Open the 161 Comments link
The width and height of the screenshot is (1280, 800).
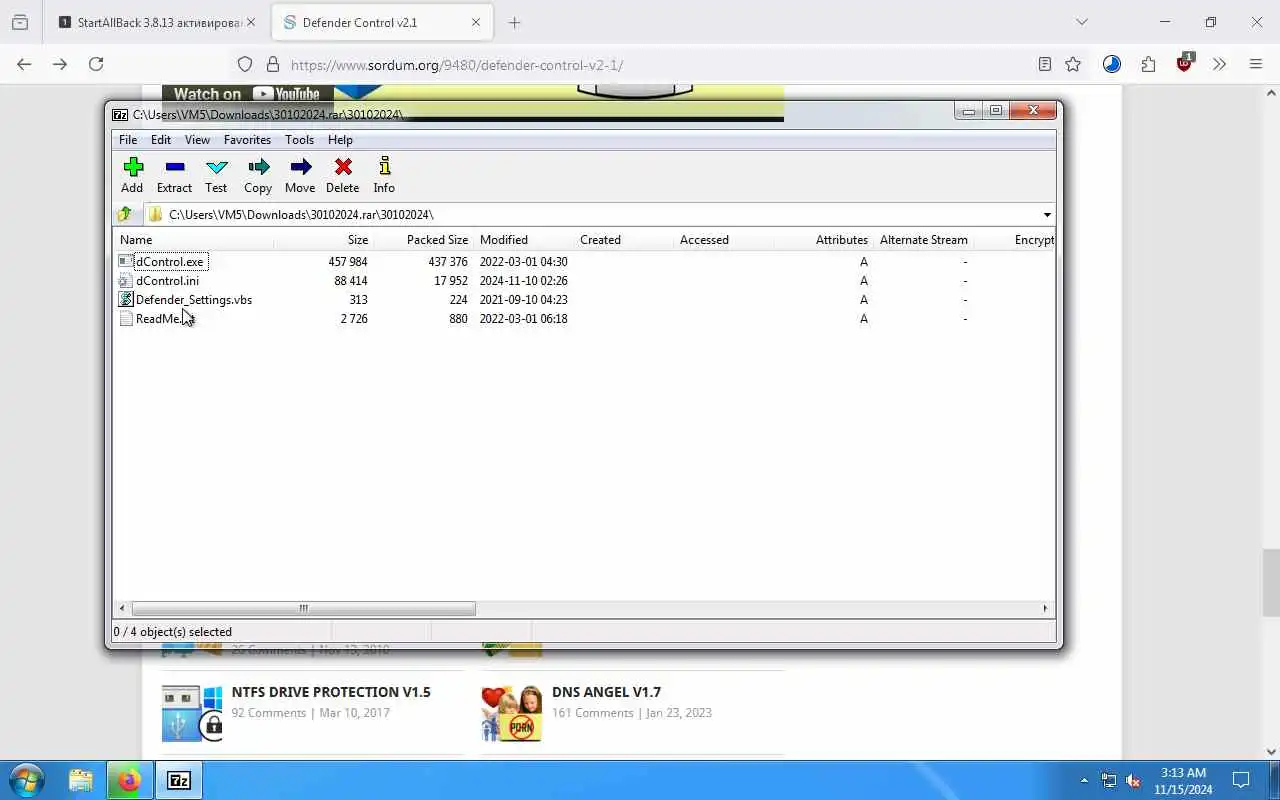coord(593,713)
